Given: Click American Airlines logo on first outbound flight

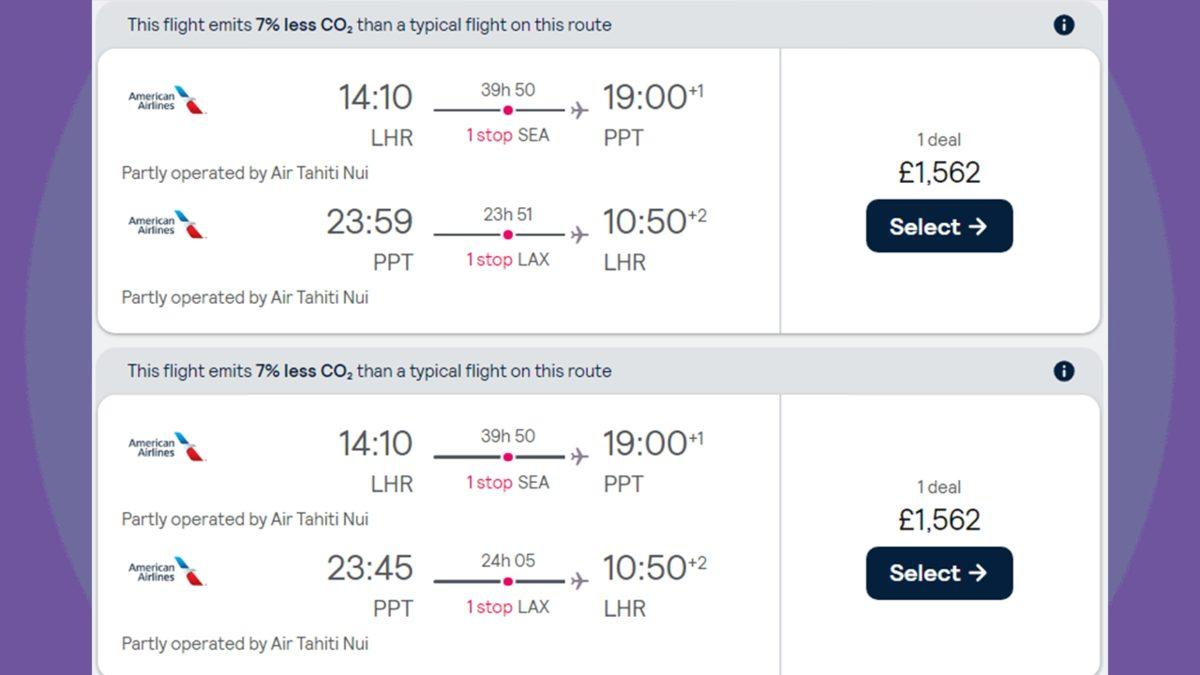Looking at the screenshot, I should [167, 99].
